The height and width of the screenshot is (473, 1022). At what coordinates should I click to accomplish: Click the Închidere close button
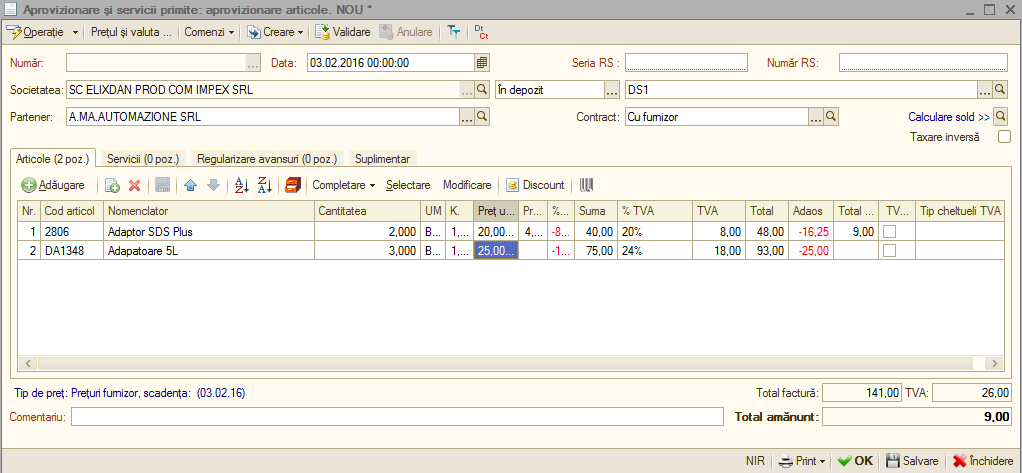(x=982, y=461)
